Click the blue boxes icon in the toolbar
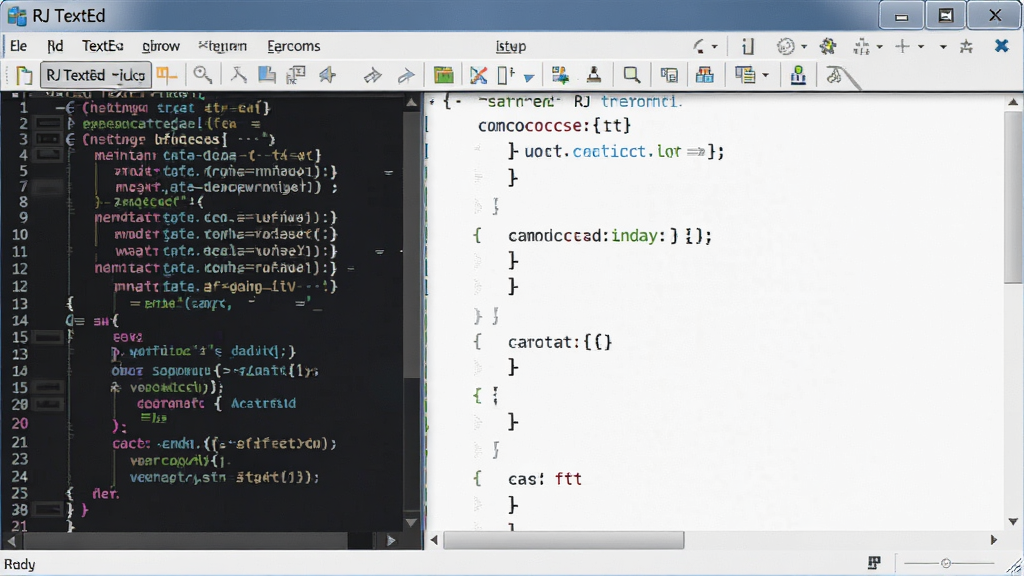Image resolution: width=1024 pixels, height=576 pixels. tap(705, 75)
